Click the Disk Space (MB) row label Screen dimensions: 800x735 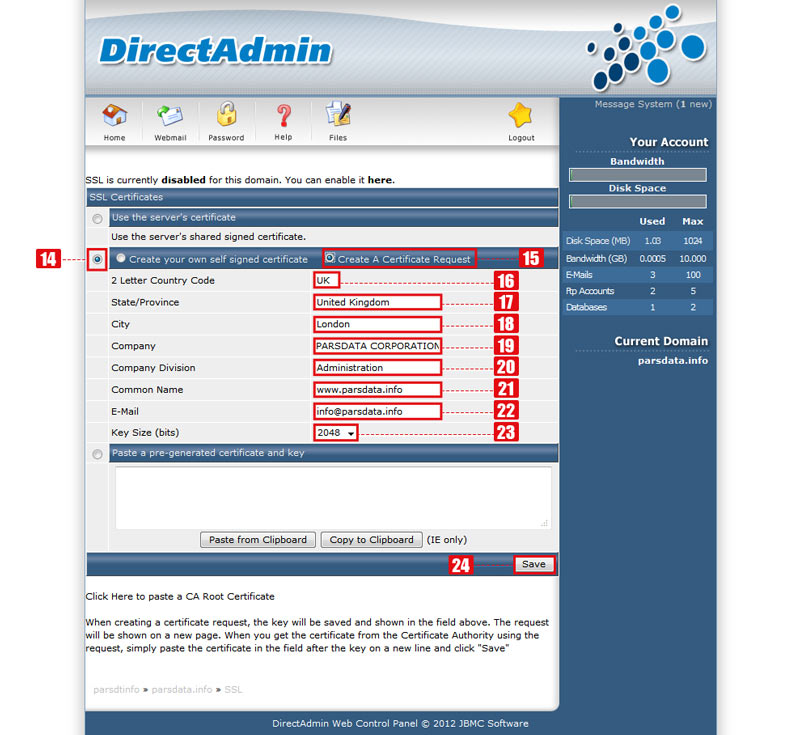point(598,241)
